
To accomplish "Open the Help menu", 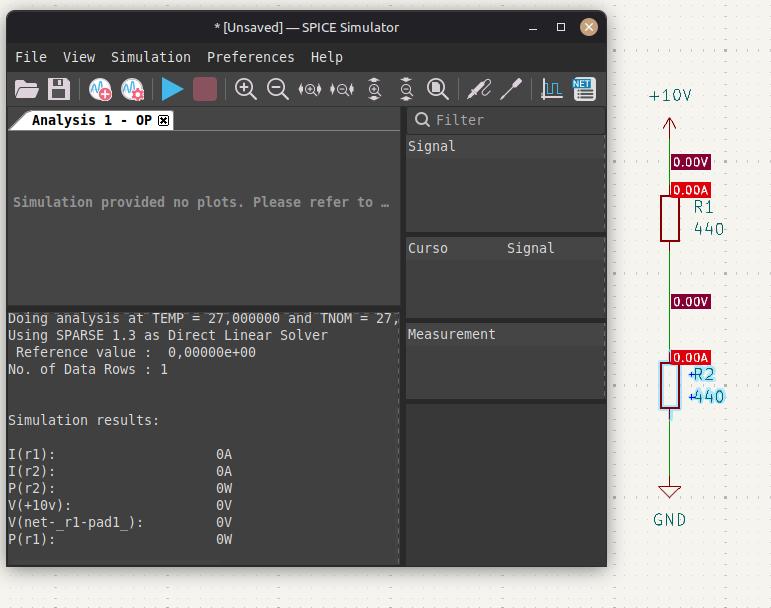I will [326, 57].
